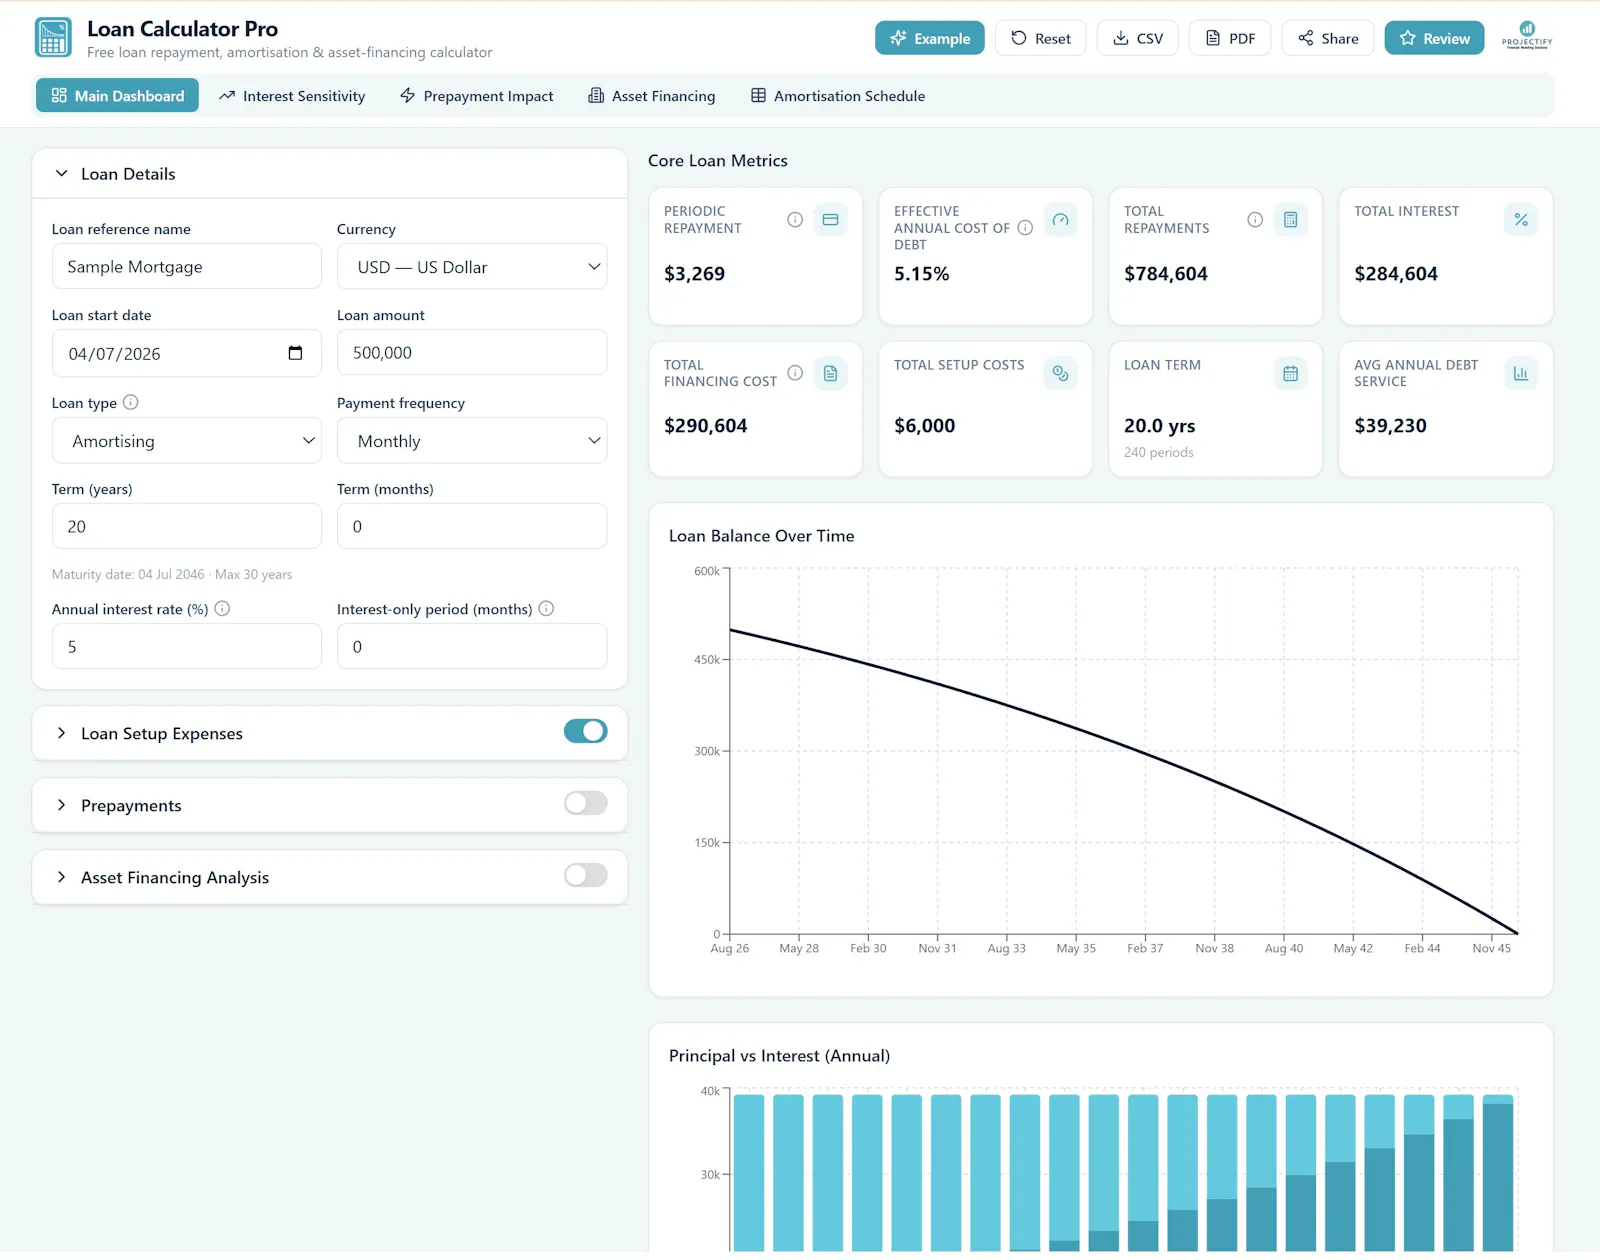Click the Loan Term calendar icon

click(1290, 374)
